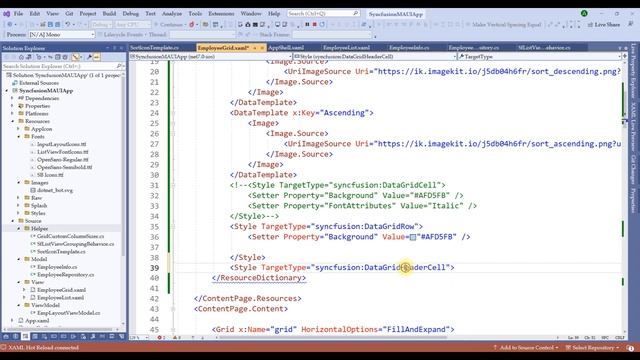
Task: Open the editor zoom level dropdown
Action: pos(139,338)
